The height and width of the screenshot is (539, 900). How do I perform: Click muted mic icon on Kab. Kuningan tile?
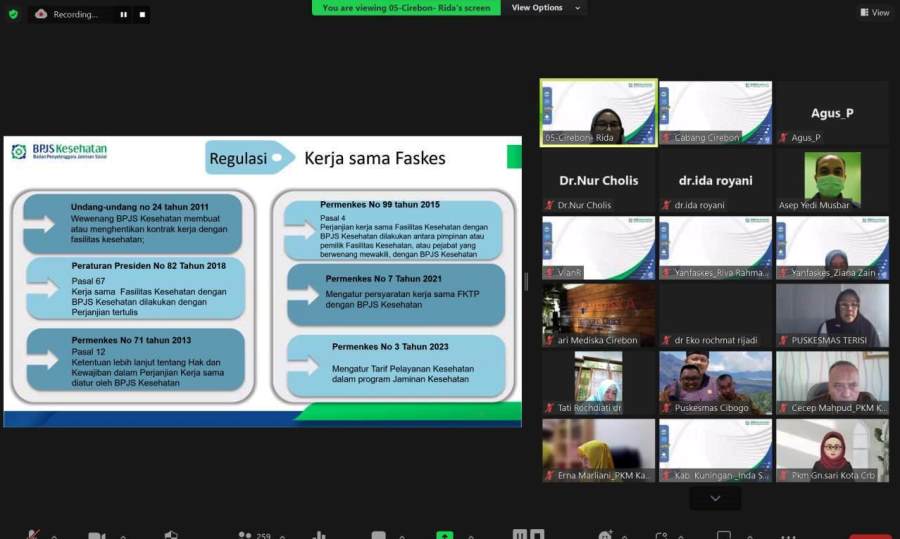coord(666,475)
